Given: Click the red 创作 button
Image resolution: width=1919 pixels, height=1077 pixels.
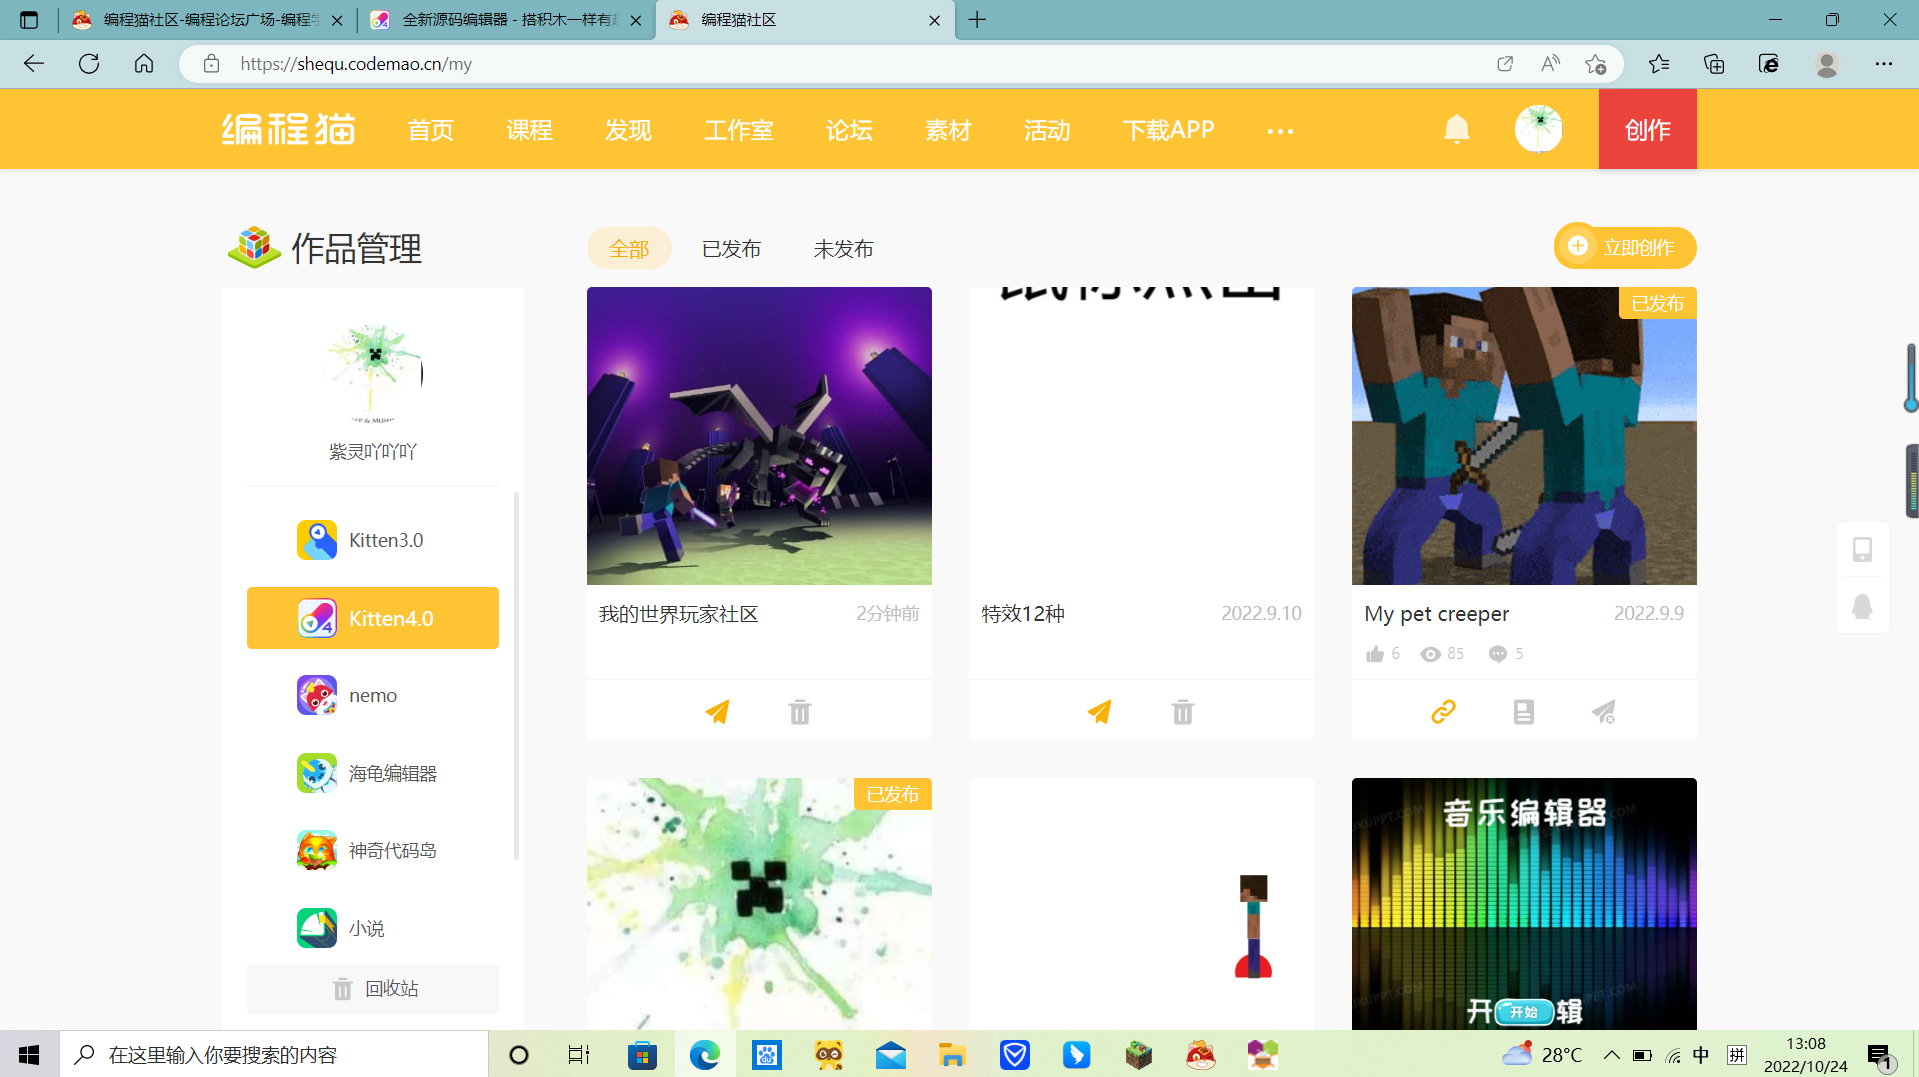Looking at the screenshot, I should pyautogui.click(x=1647, y=129).
